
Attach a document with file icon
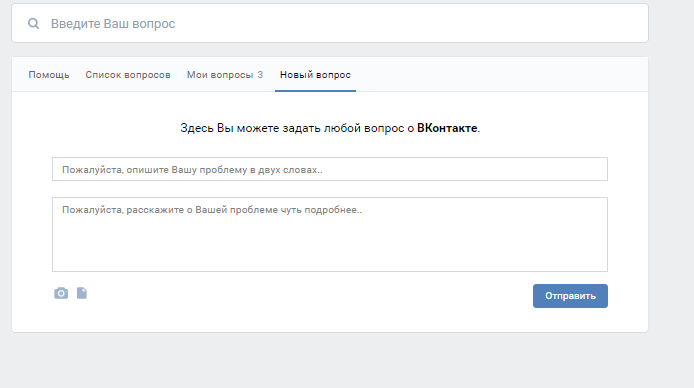(x=82, y=293)
